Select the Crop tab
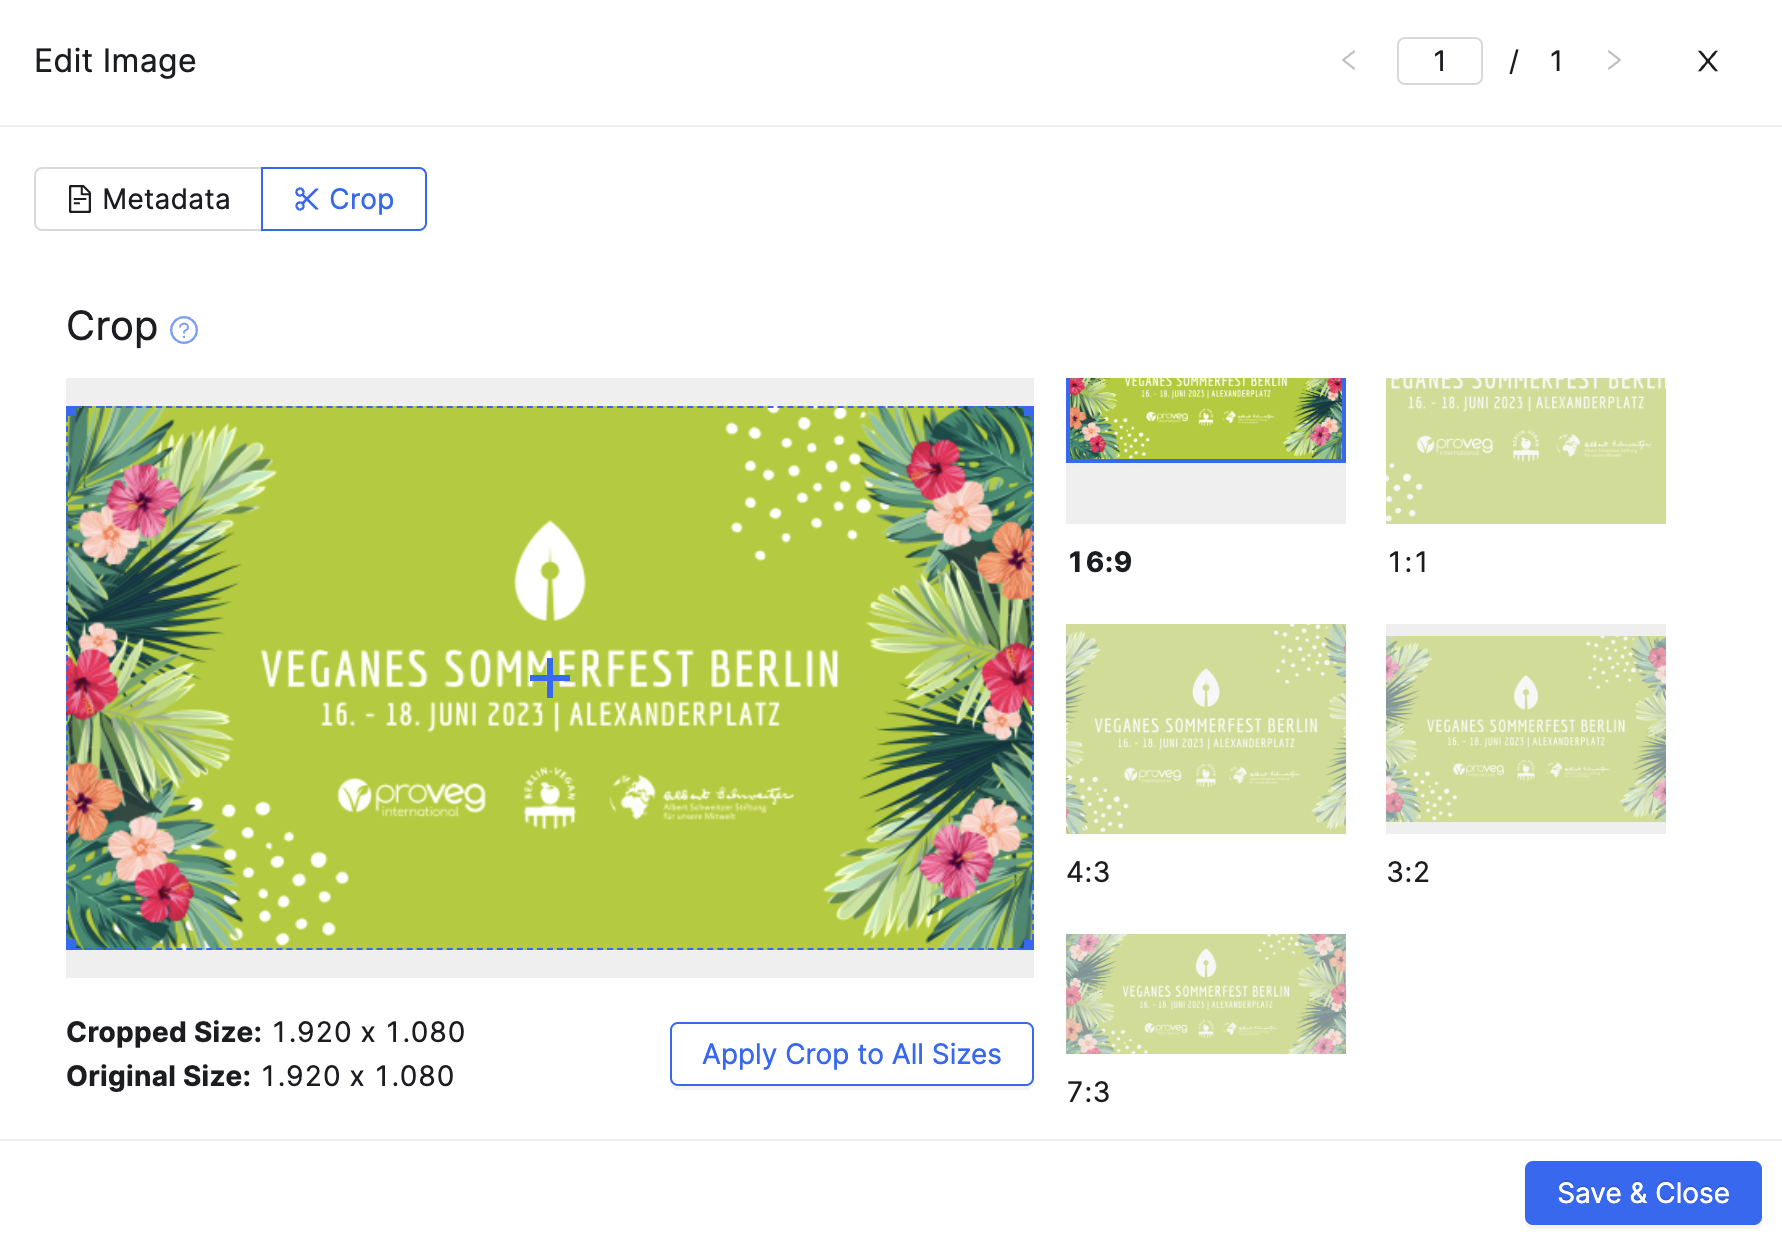This screenshot has width=1782, height=1238. tap(344, 199)
